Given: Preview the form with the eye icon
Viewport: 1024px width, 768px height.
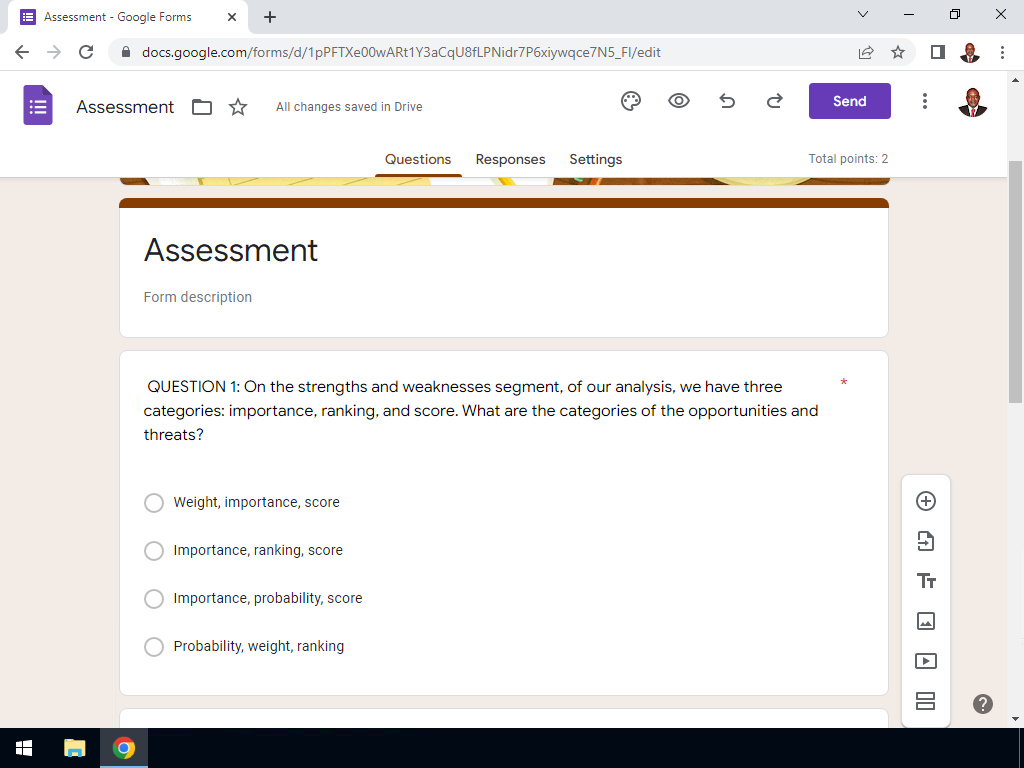Looking at the screenshot, I should click(679, 101).
